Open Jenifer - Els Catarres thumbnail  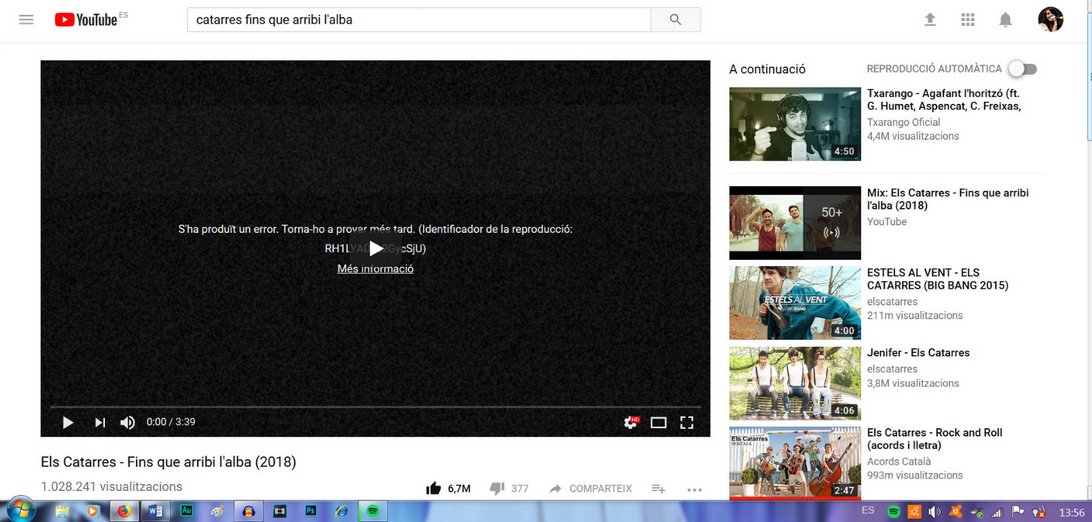(x=795, y=383)
